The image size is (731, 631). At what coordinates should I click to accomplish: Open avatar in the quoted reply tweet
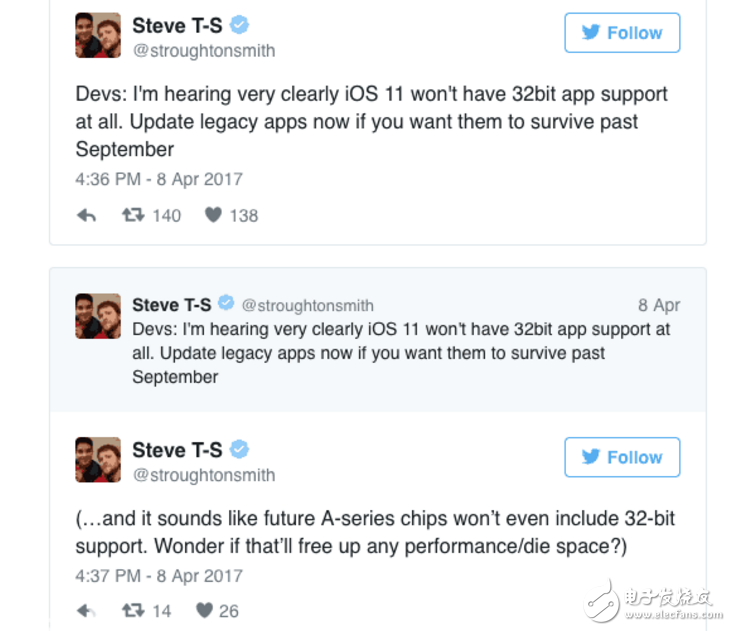98,316
